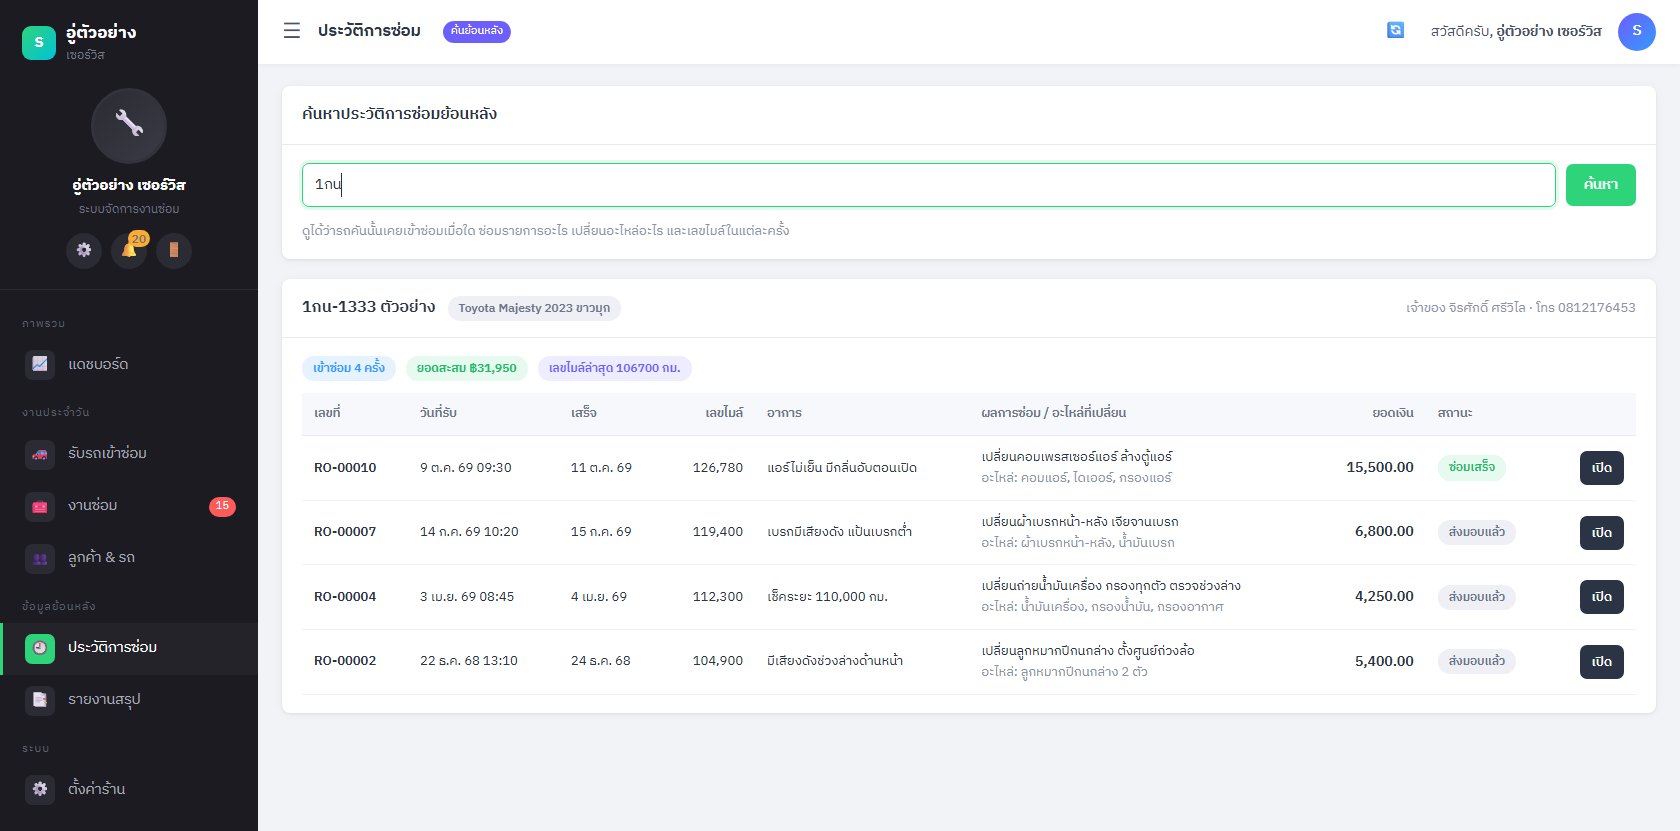Open repair order RO-00004 with เปิด button

(1601, 597)
